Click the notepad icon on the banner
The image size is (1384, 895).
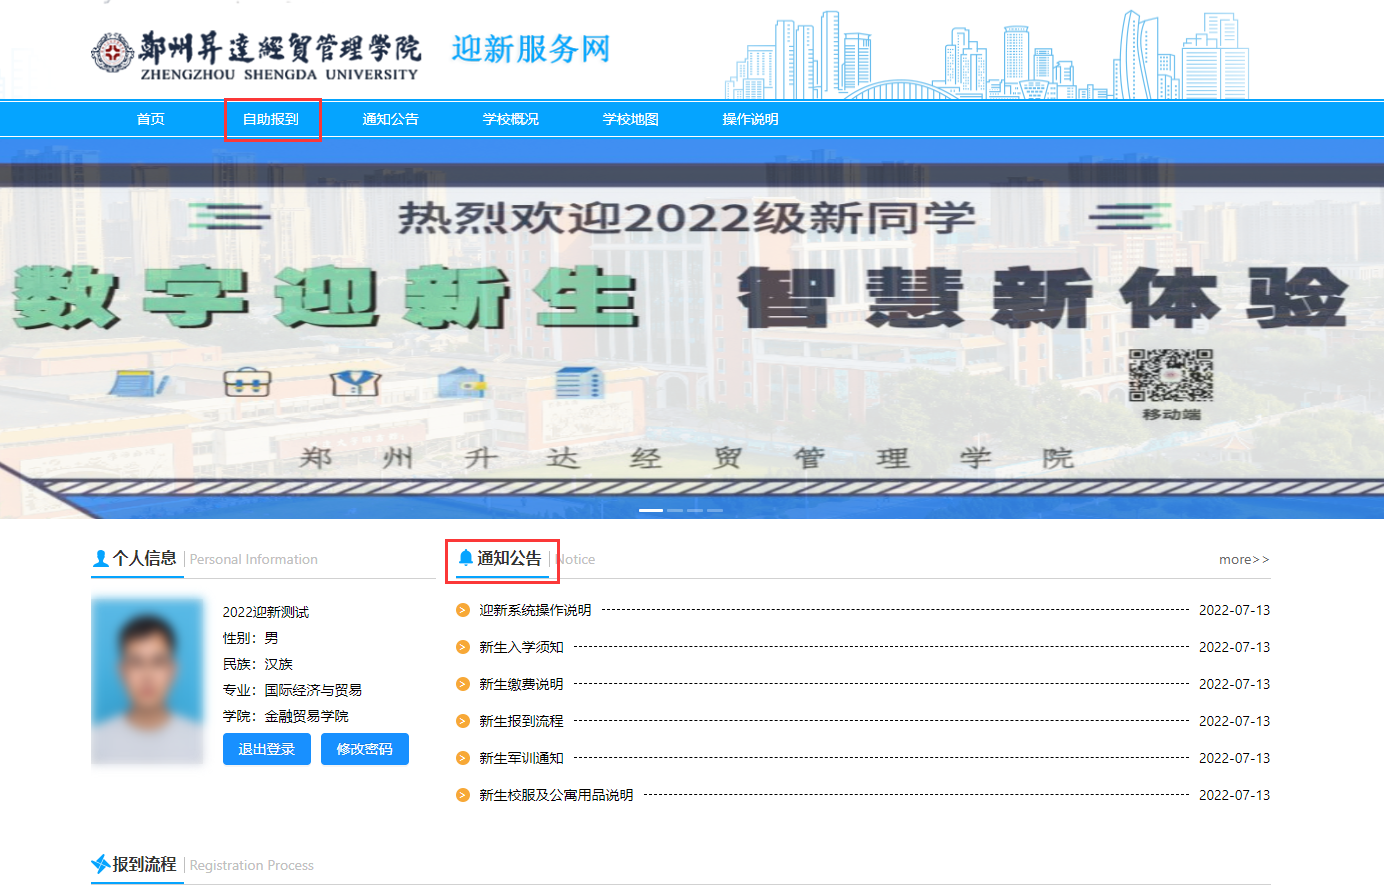[138, 382]
